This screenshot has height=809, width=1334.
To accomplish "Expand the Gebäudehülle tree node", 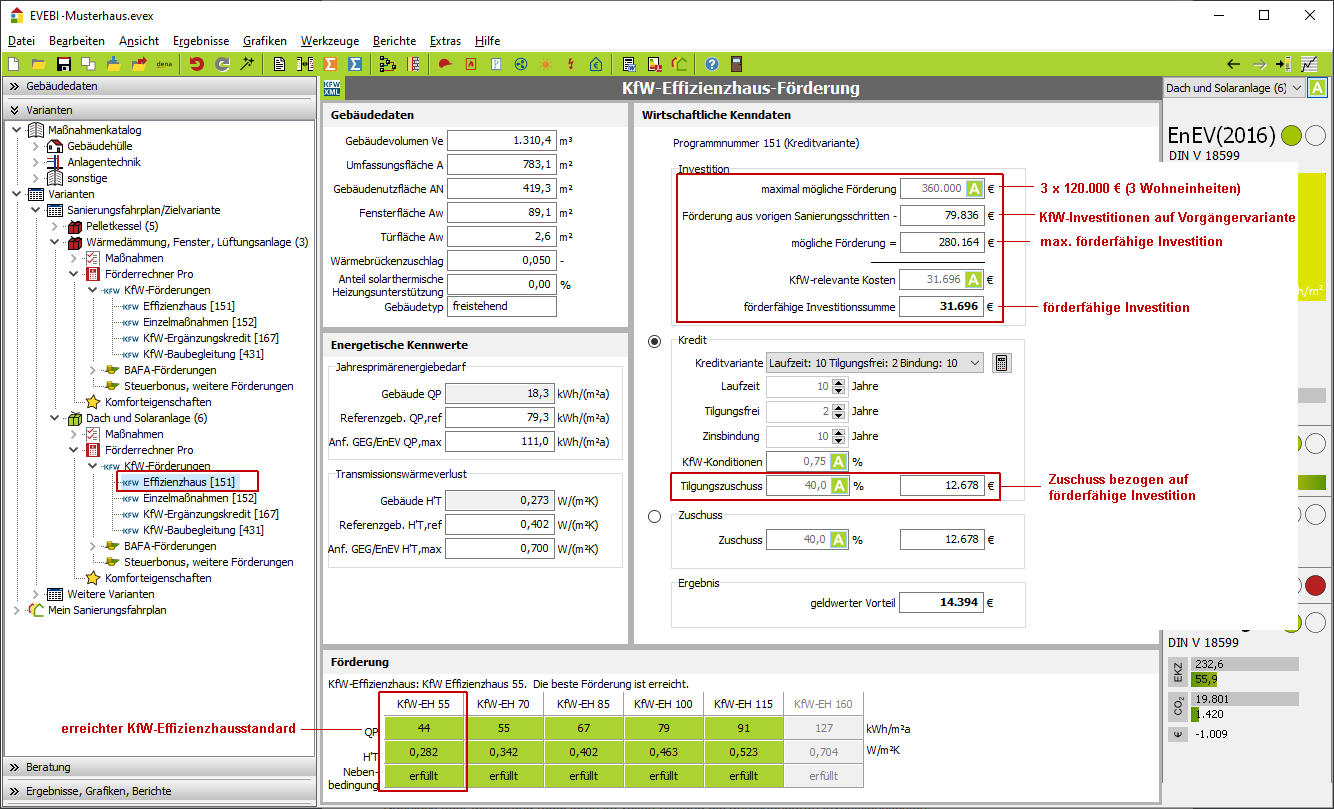I will 35,146.
